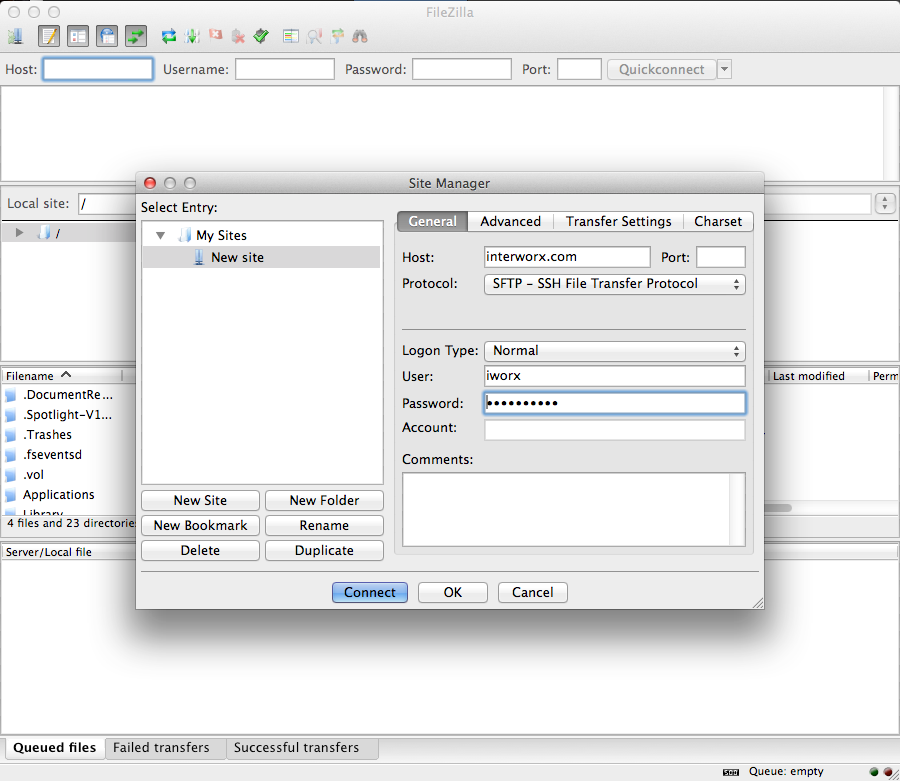900x781 pixels.
Task: Open the directory comparison icon
Action: coord(291,37)
